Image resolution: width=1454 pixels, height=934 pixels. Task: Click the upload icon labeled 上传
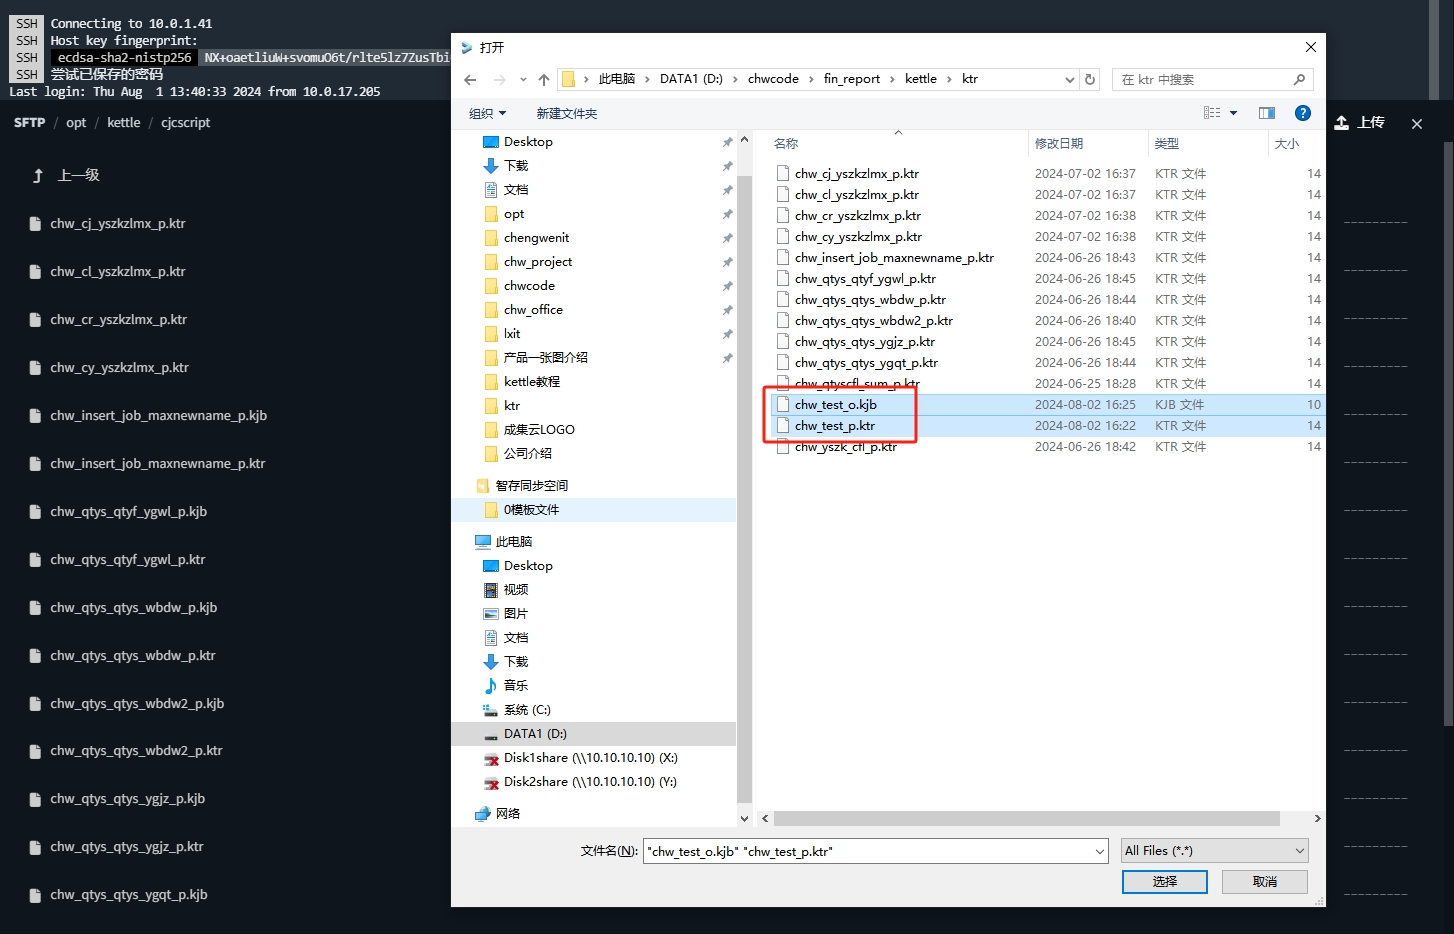pyautogui.click(x=1360, y=122)
